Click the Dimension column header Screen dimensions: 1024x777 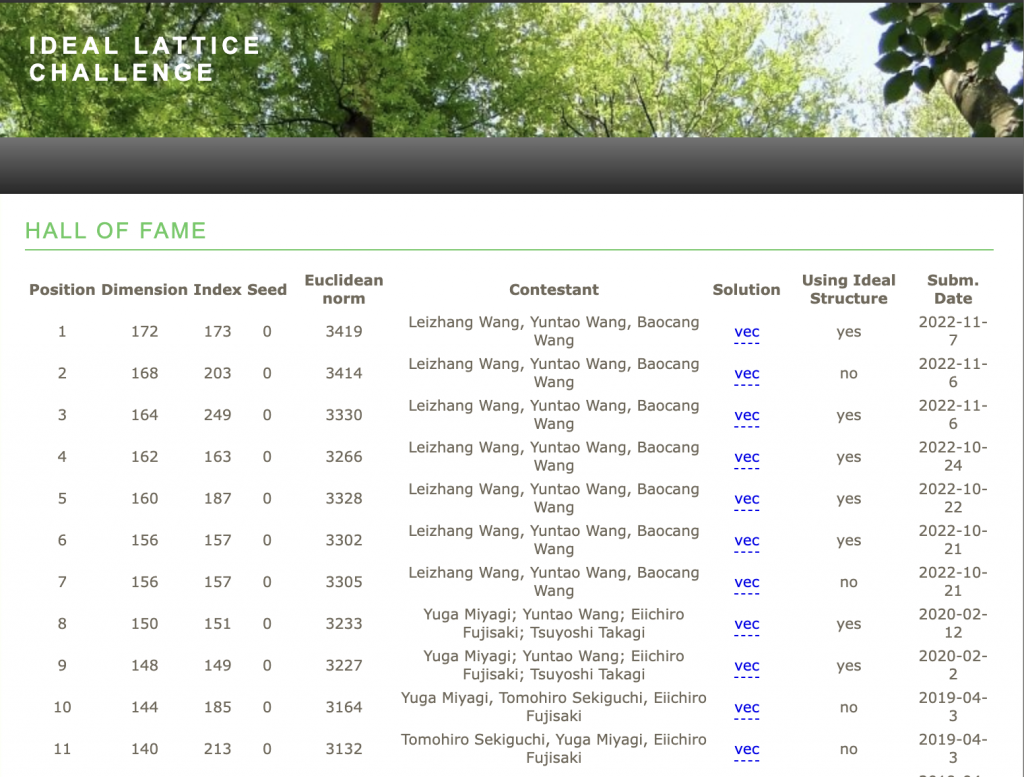[x=144, y=289]
